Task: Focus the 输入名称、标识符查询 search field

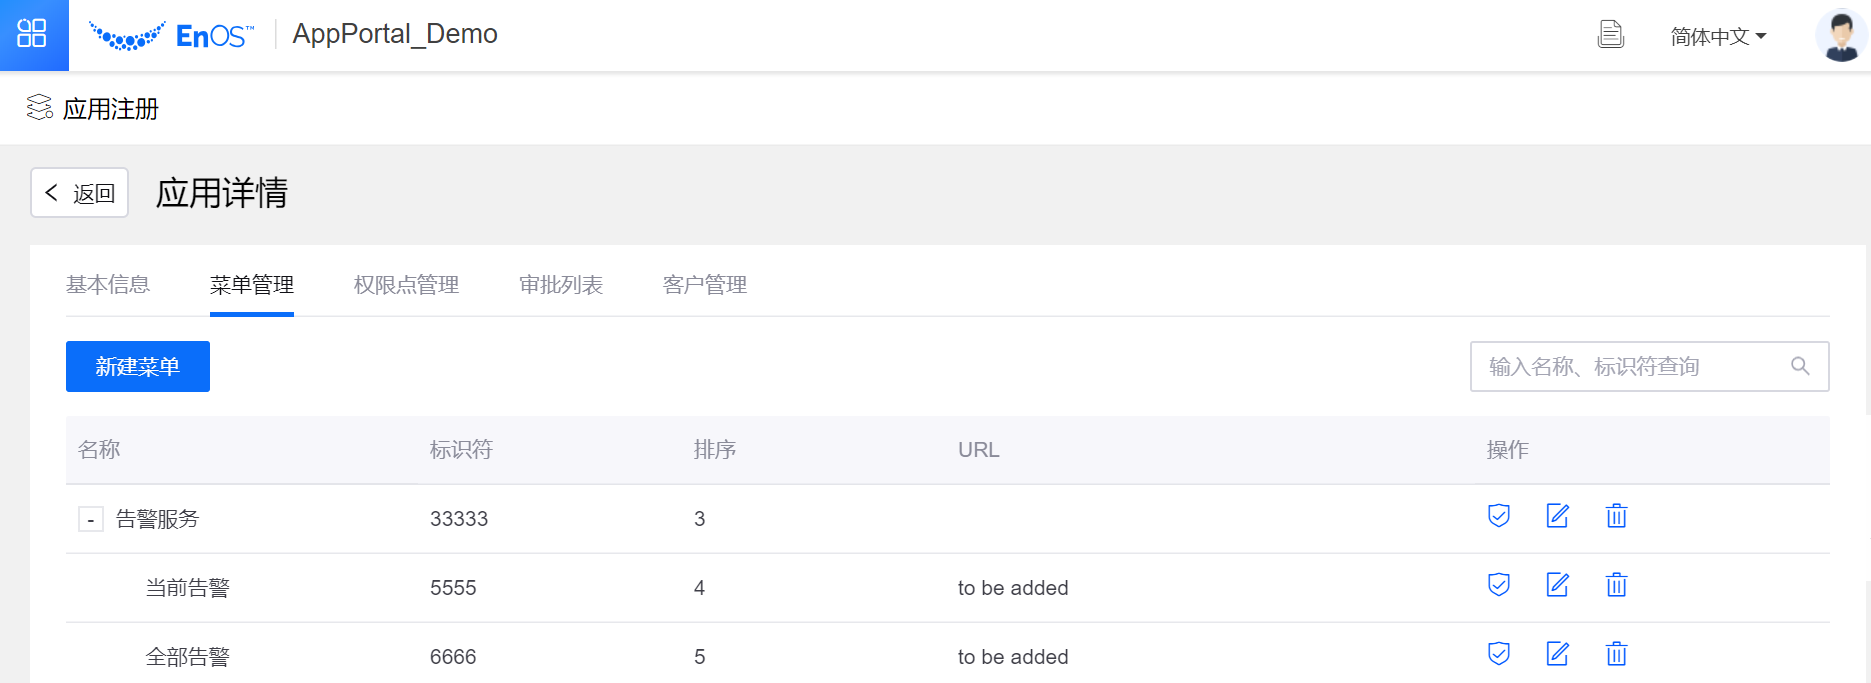Action: [x=1649, y=366]
